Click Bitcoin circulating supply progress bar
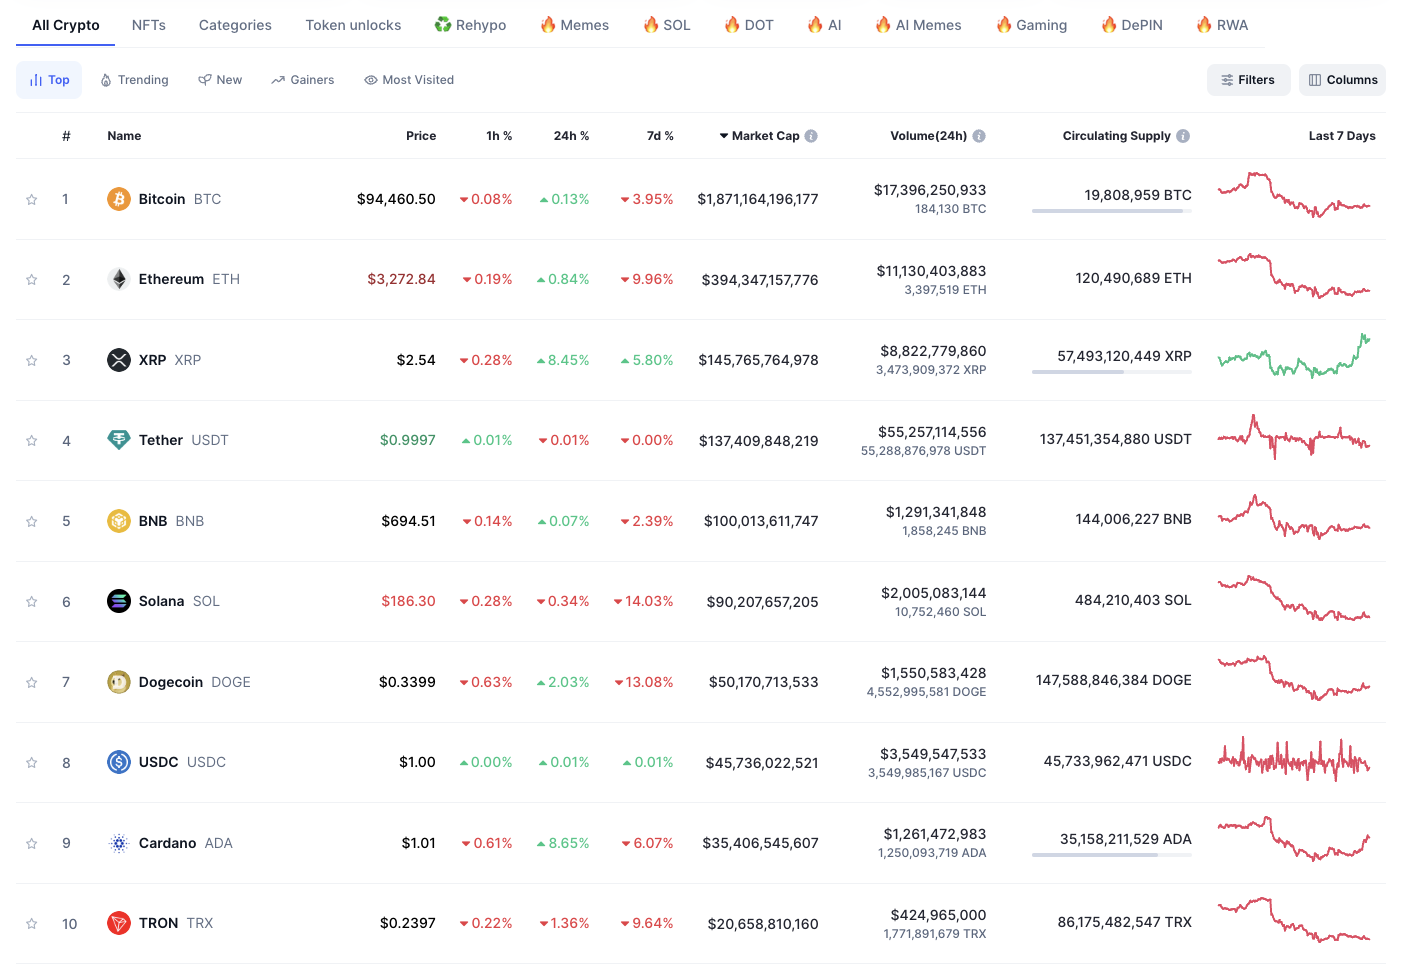1414x968 pixels. [1112, 211]
